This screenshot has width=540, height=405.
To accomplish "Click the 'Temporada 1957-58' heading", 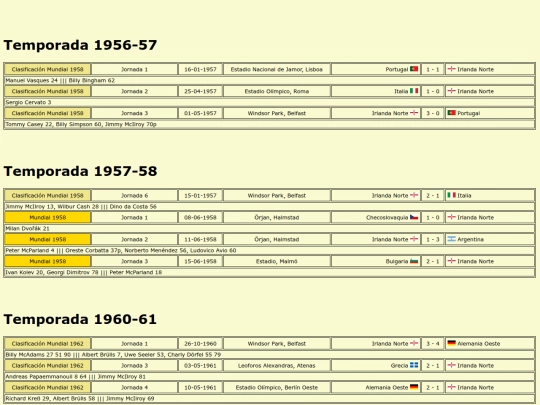I will pos(80,171).
